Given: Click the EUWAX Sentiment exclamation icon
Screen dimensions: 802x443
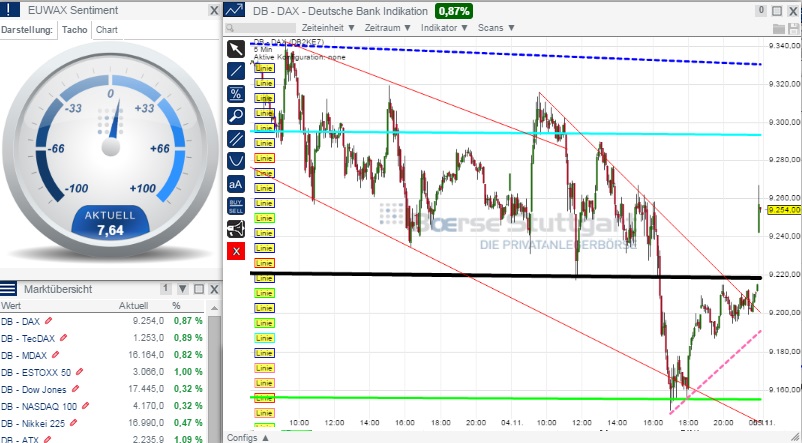Looking at the screenshot, I should click(10, 10).
